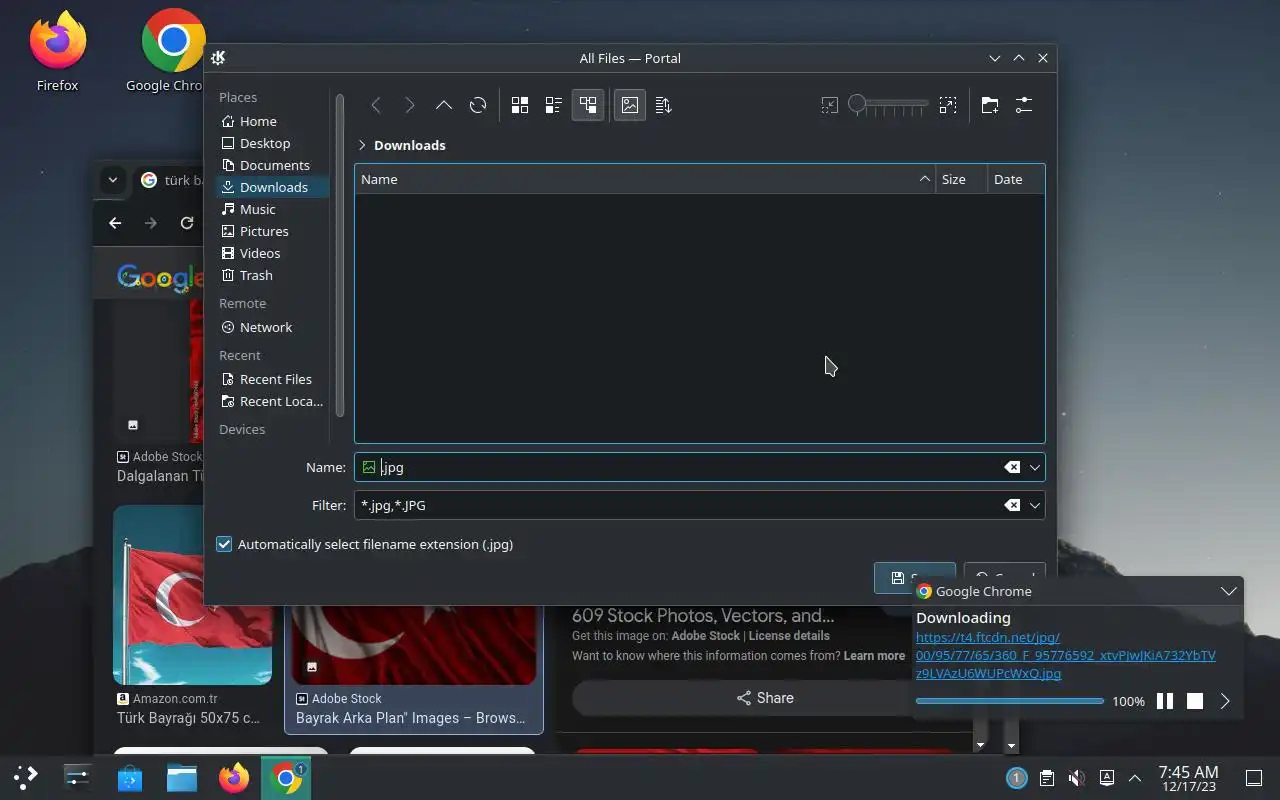
Task: Click the zoom out icon
Action: [x=830, y=105]
